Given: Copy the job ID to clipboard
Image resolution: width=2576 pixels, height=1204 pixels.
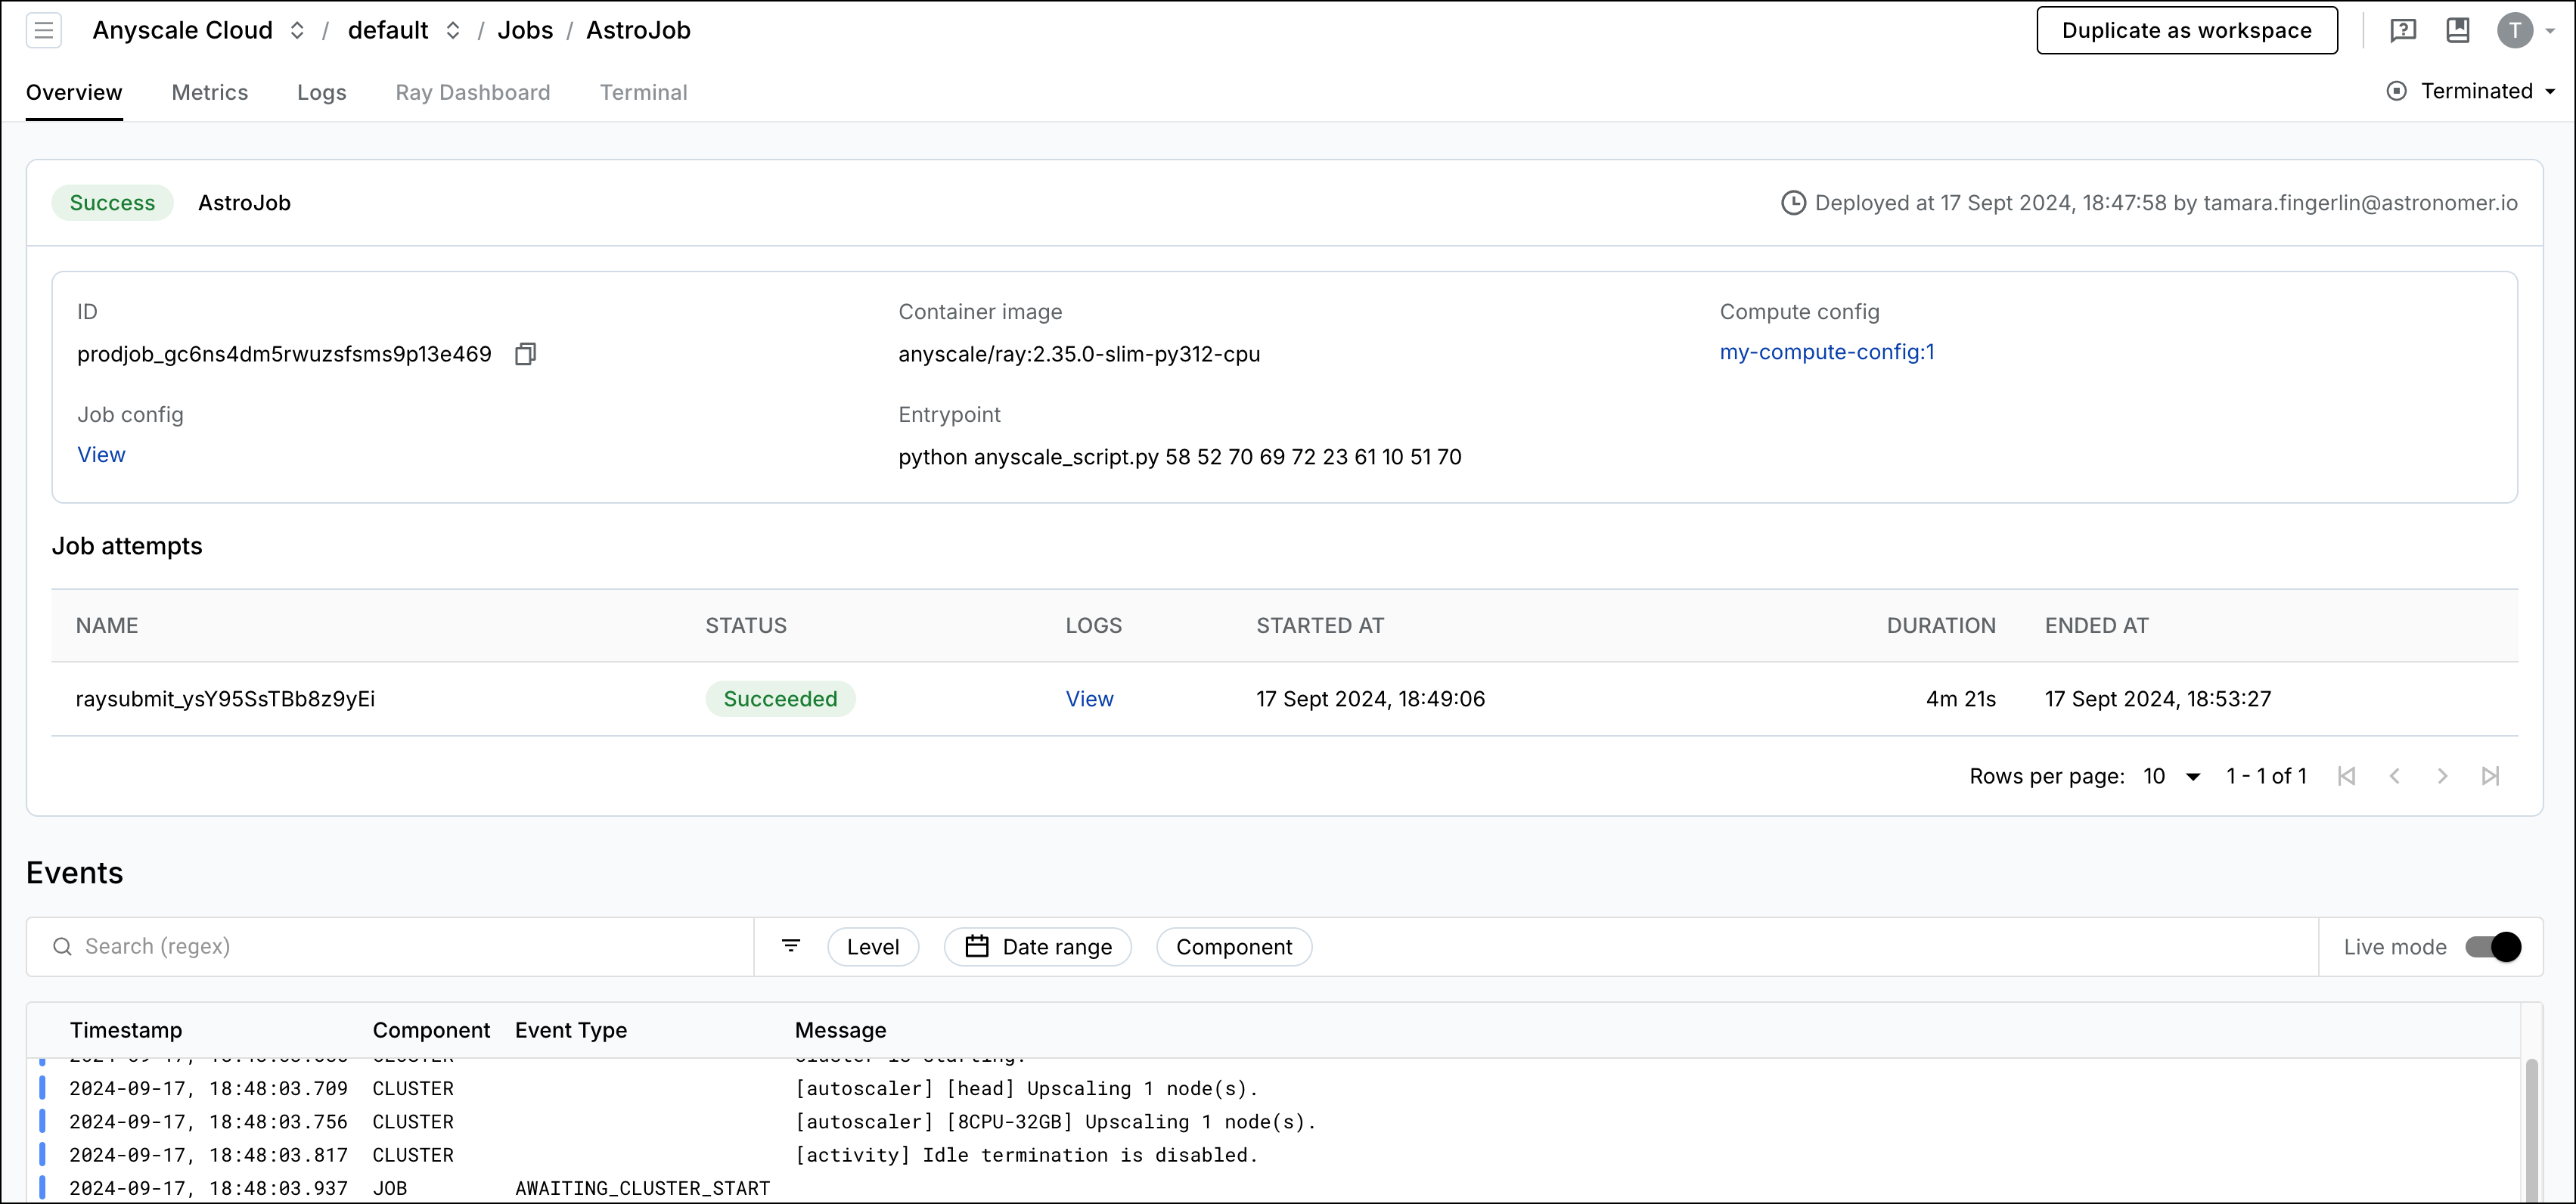Looking at the screenshot, I should pos(525,353).
